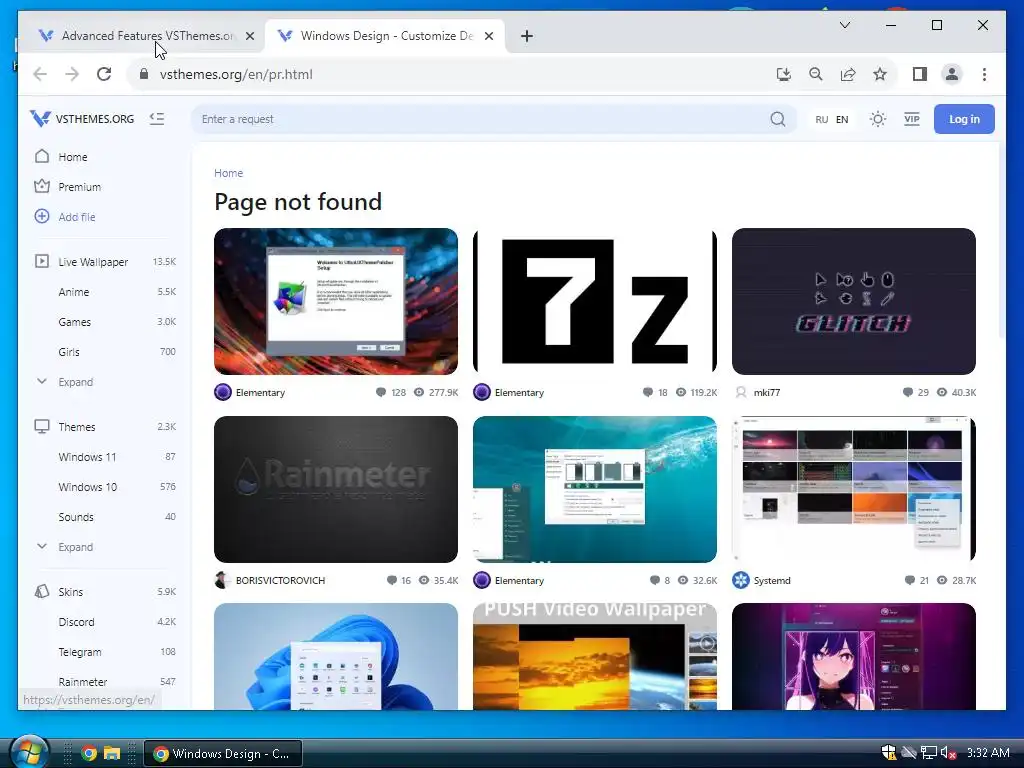The image size is (1024, 768).
Task: Click the Windows Start button
Action: [29, 753]
